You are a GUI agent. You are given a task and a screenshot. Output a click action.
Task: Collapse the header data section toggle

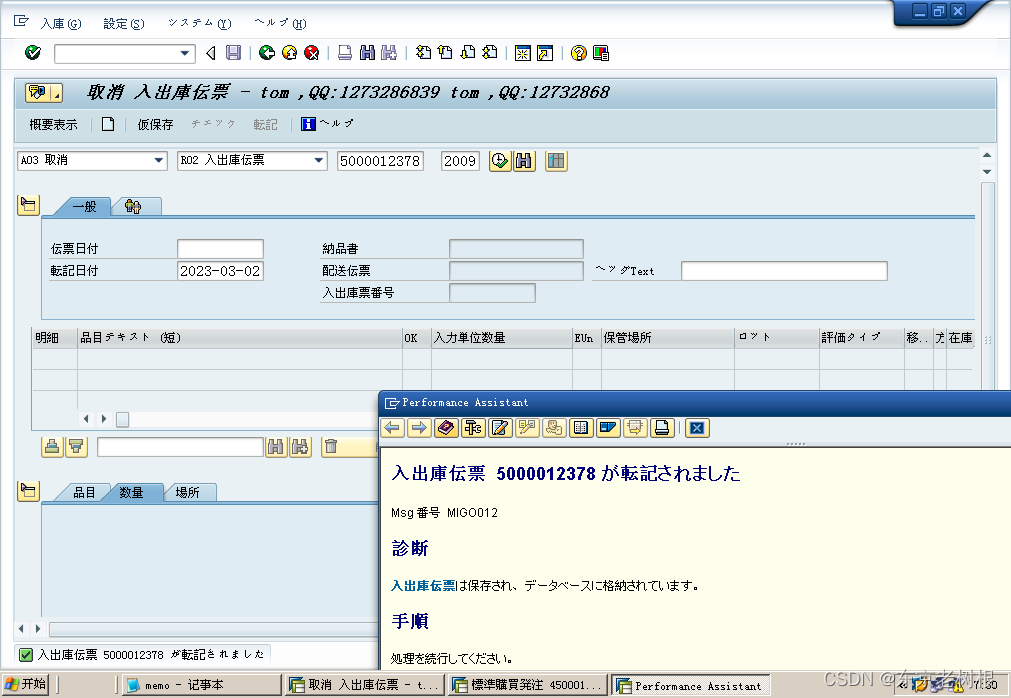28,206
